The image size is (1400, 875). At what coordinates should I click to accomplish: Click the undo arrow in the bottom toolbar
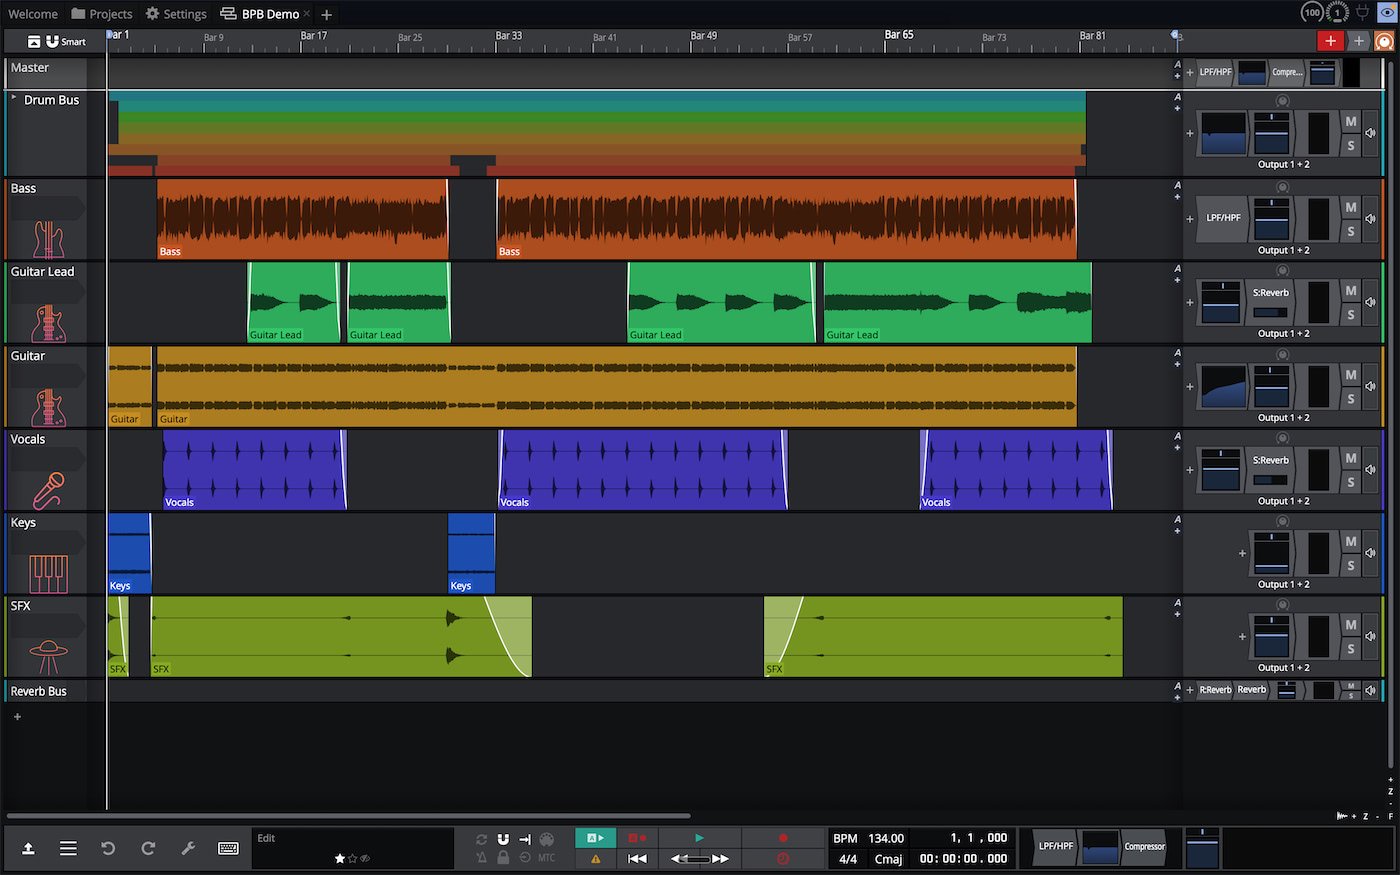tap(108, 848)
